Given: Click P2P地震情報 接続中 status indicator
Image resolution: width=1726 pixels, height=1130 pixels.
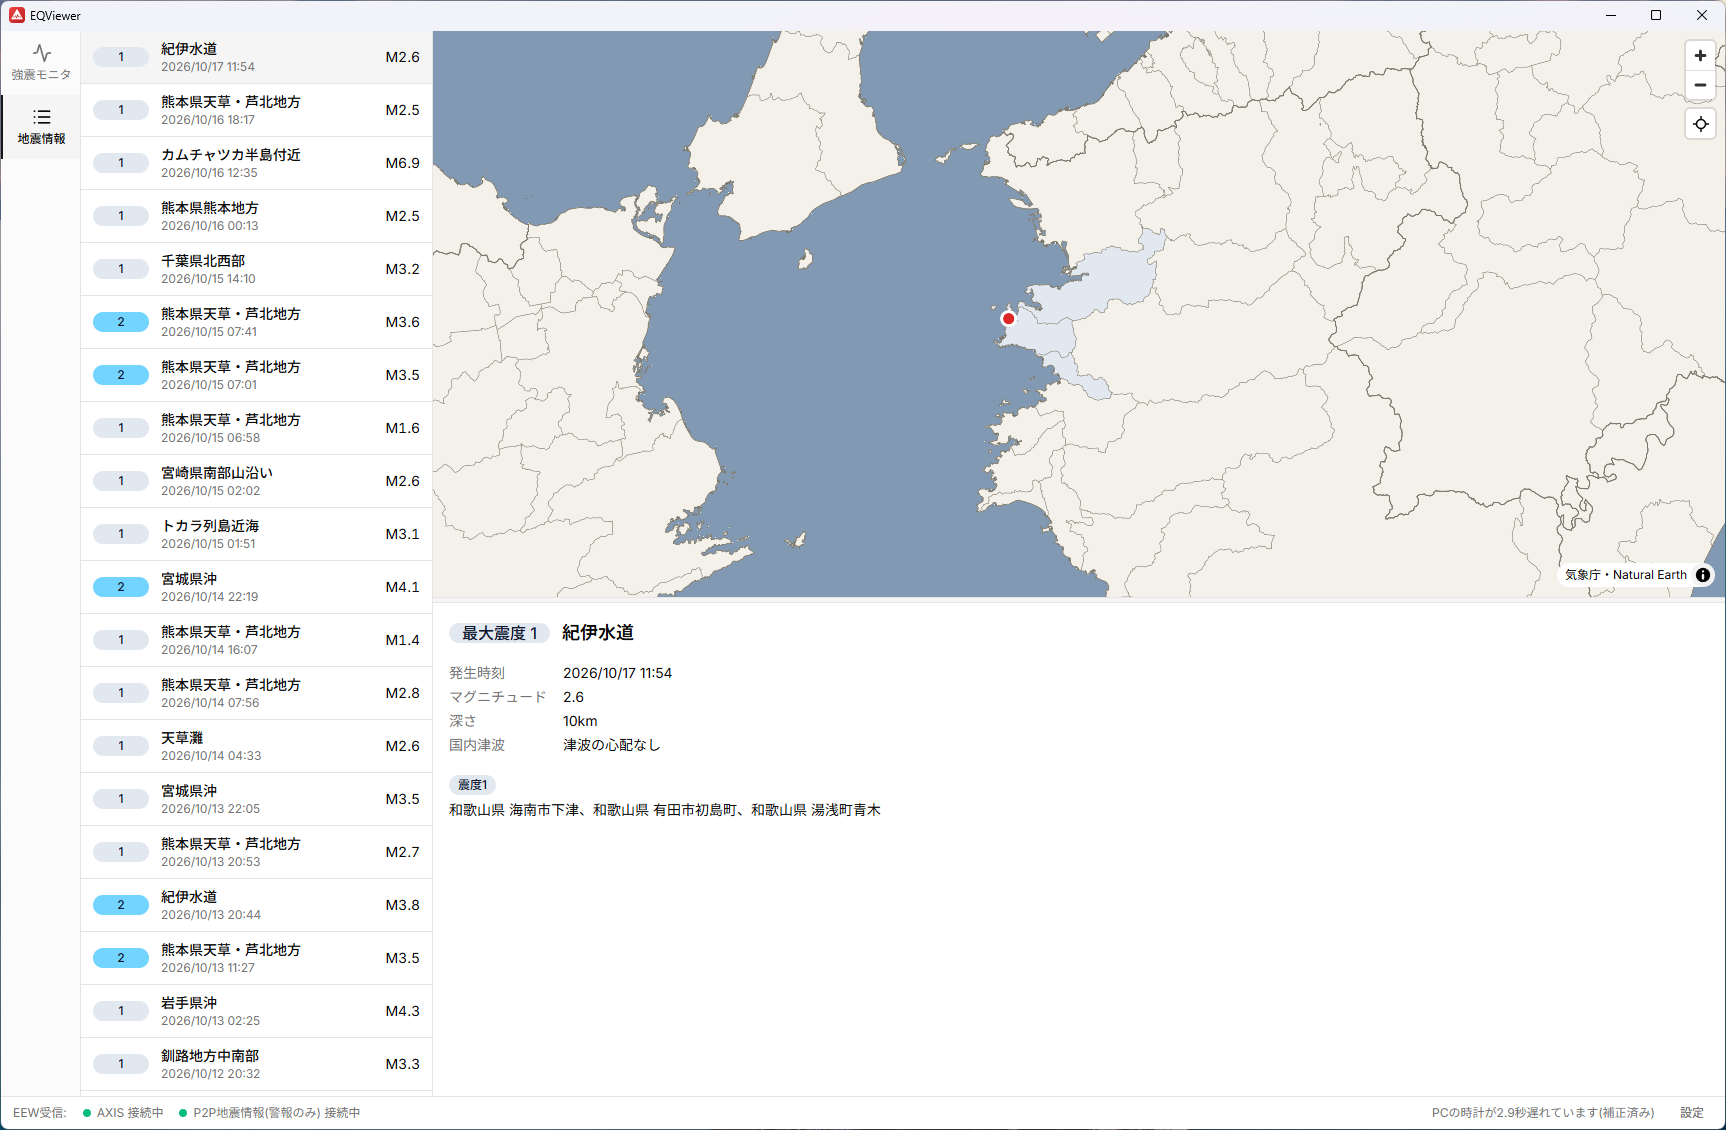Looking at the screenshot, I should [270, 1112].
